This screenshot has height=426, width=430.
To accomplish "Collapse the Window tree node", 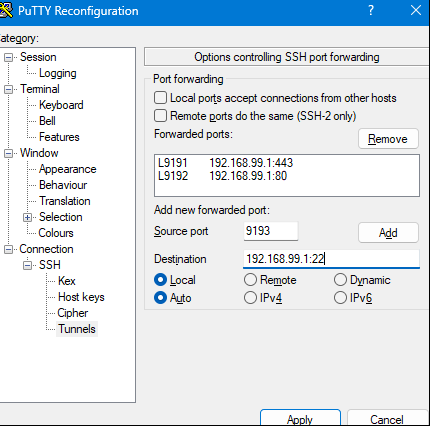I will 8,153.
